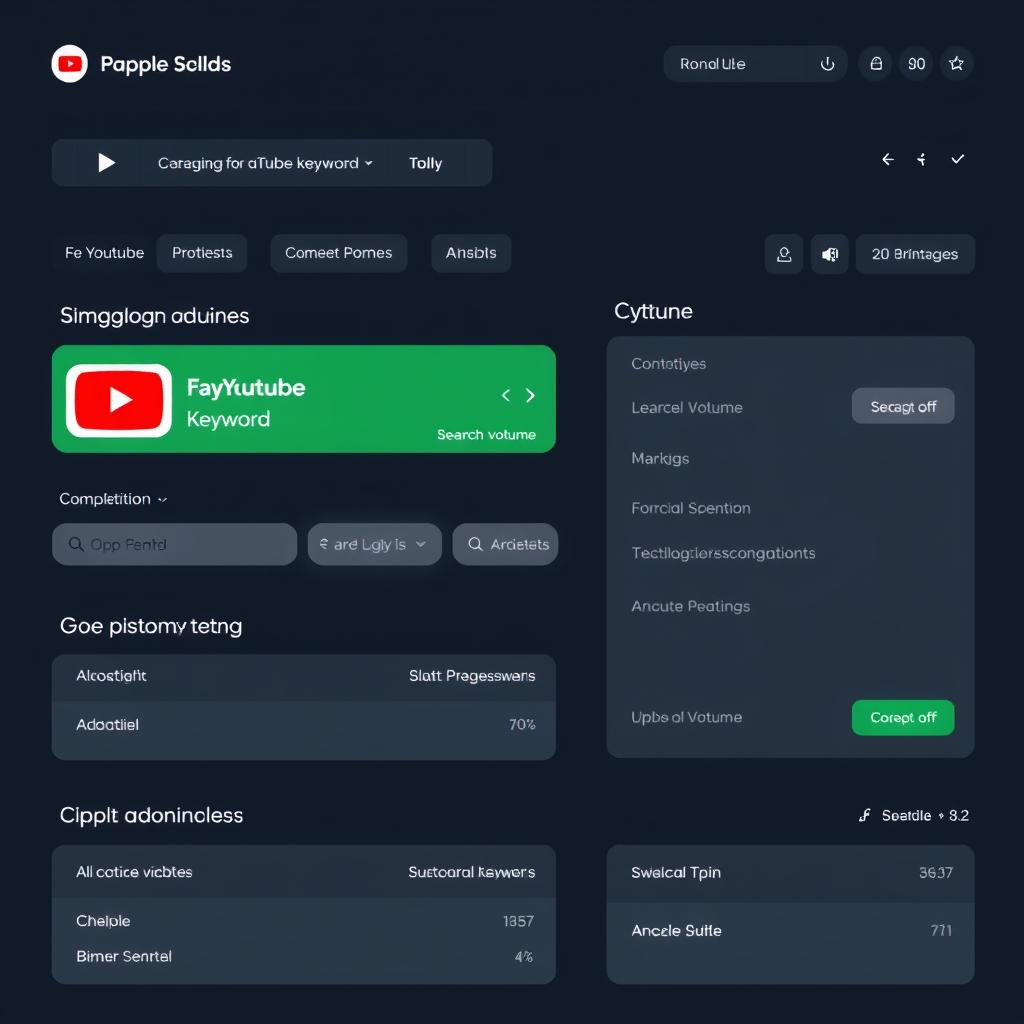Open the Caraging for aTube keyword dropdown
The width and height of the screenshot is (1024, 1024).
click(265, 162)
